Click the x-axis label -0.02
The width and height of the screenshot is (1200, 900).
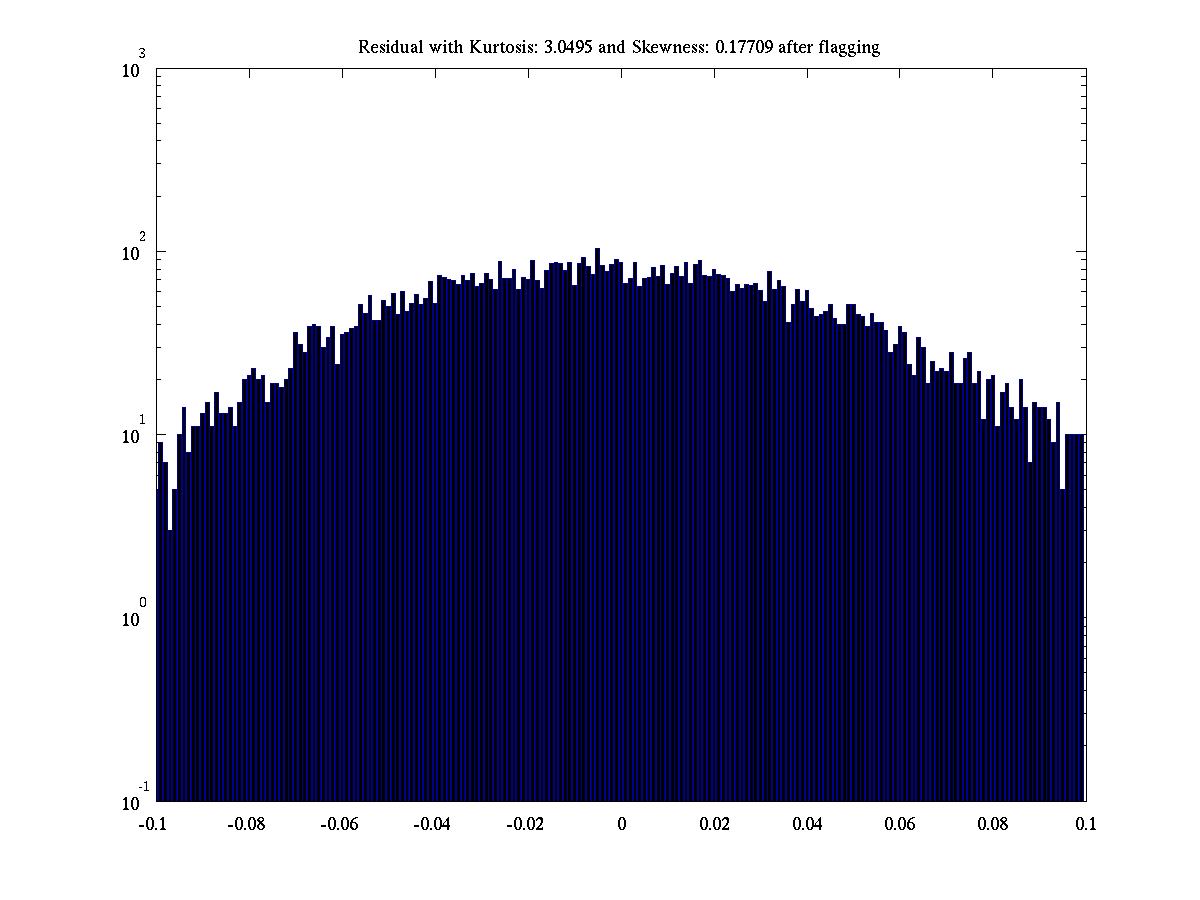tap(526, 825)
